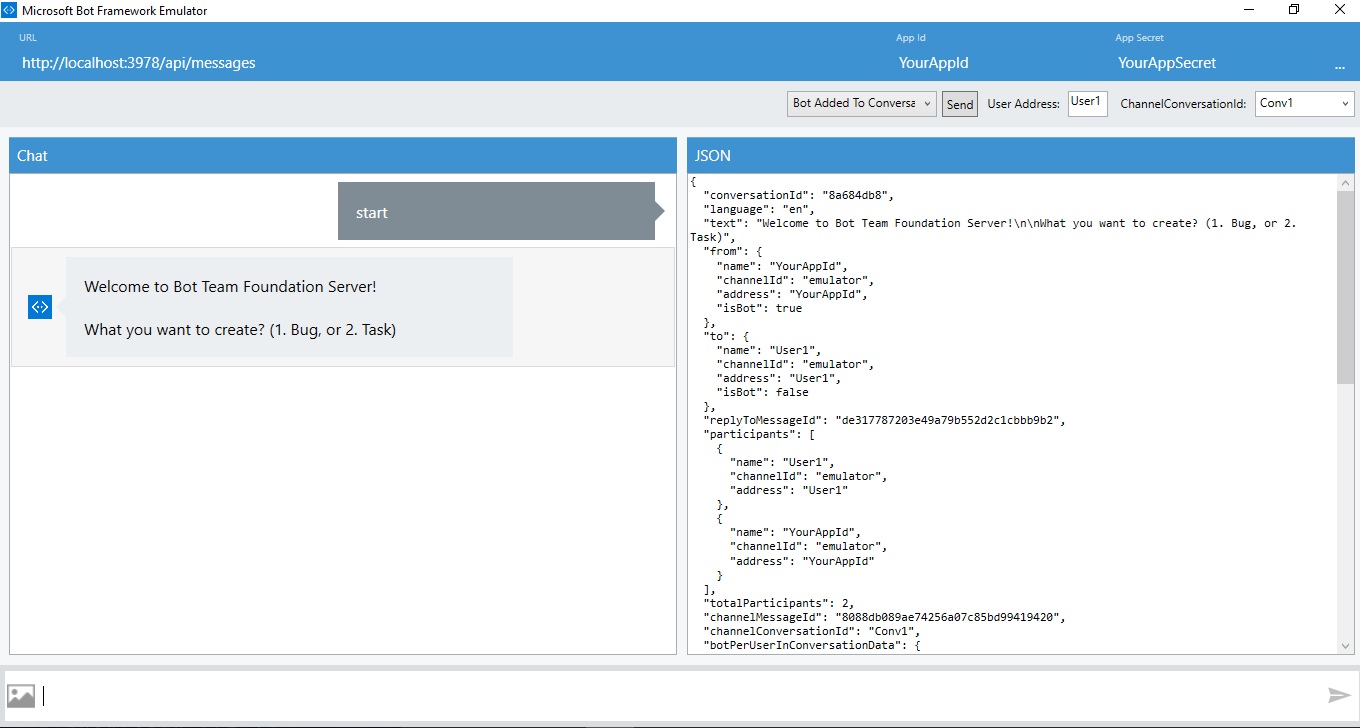Click the "channelMessageId" JSON line
Viewport: 1360px width, 728px height.
click(885, 617)
